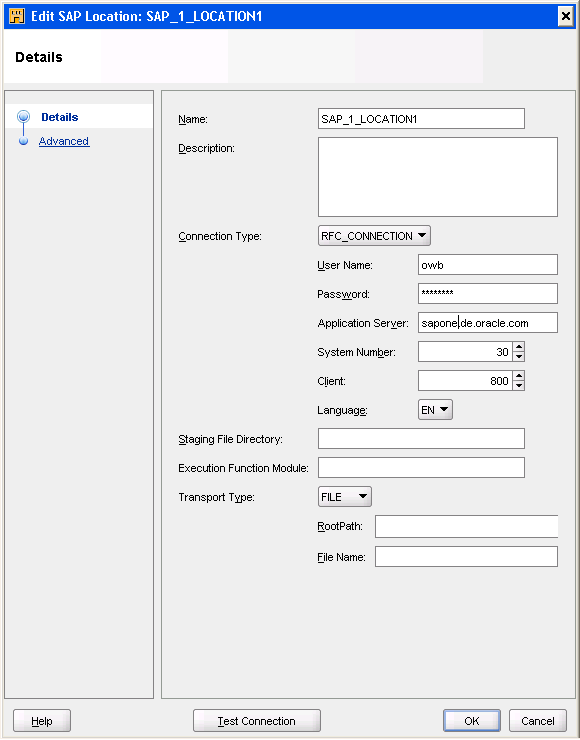The height and width of the screenshot is (740, 580).
Task: Decrement the Client value spinner
Action: [x=519, y=386]
